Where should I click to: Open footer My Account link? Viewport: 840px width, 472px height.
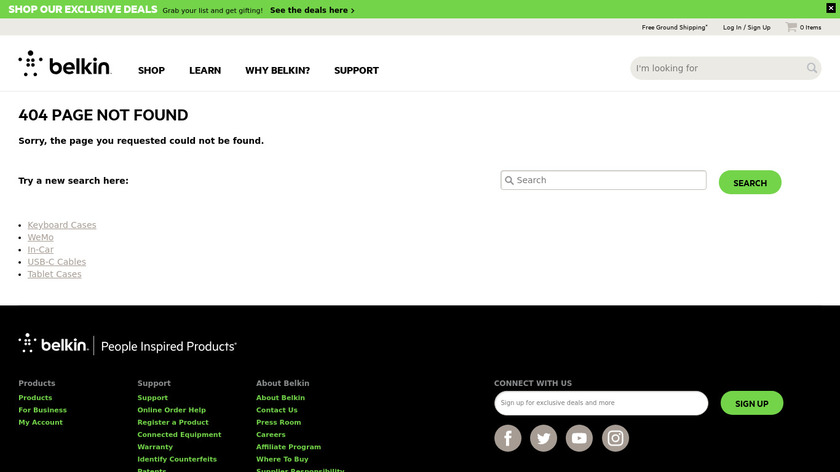pyautogui.click(x=40, y=422)
